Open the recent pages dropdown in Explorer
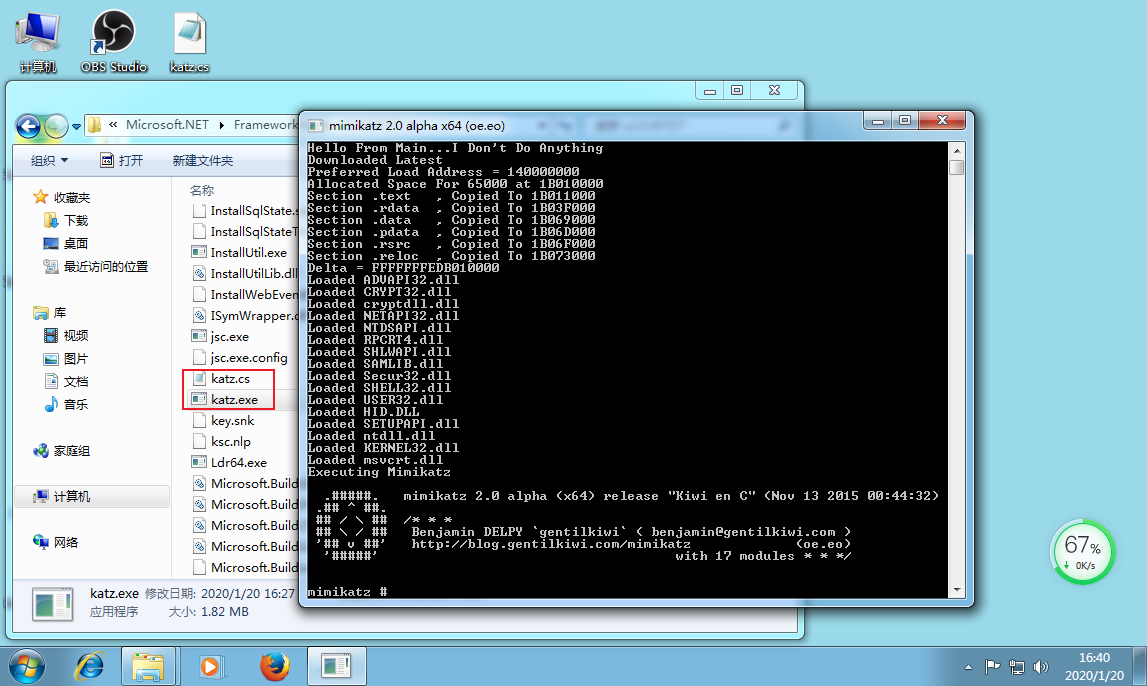The height and width of the screenshot is (686, 1147). point(76,127)
